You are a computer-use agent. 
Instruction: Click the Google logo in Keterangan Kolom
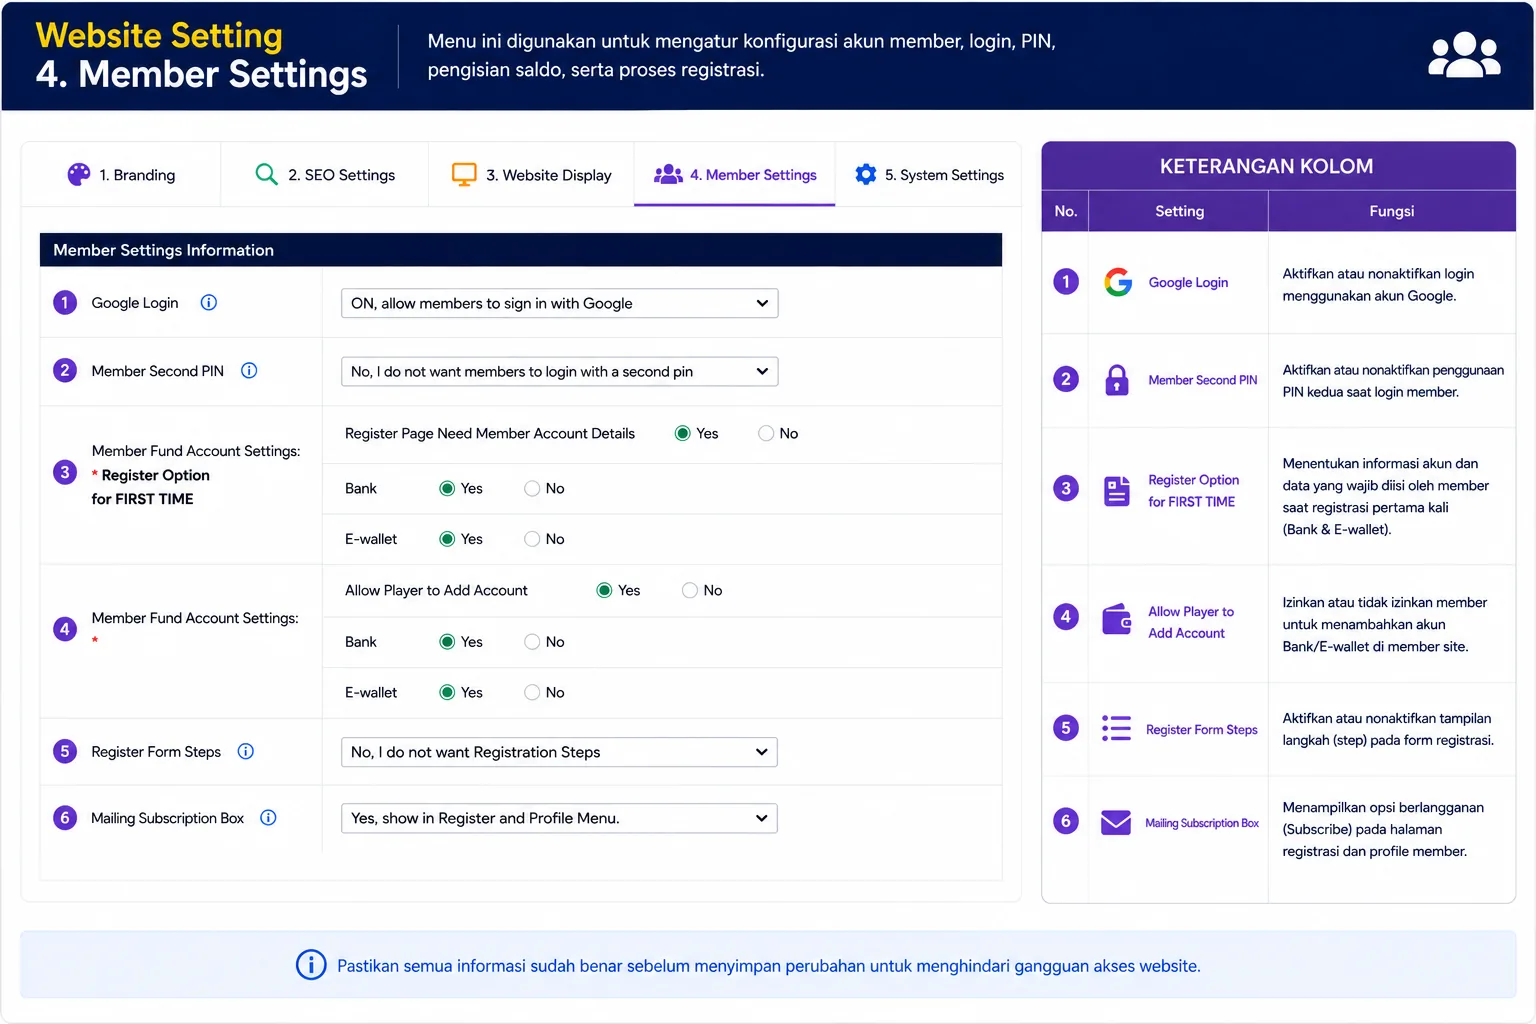[x=1118, y=282]
